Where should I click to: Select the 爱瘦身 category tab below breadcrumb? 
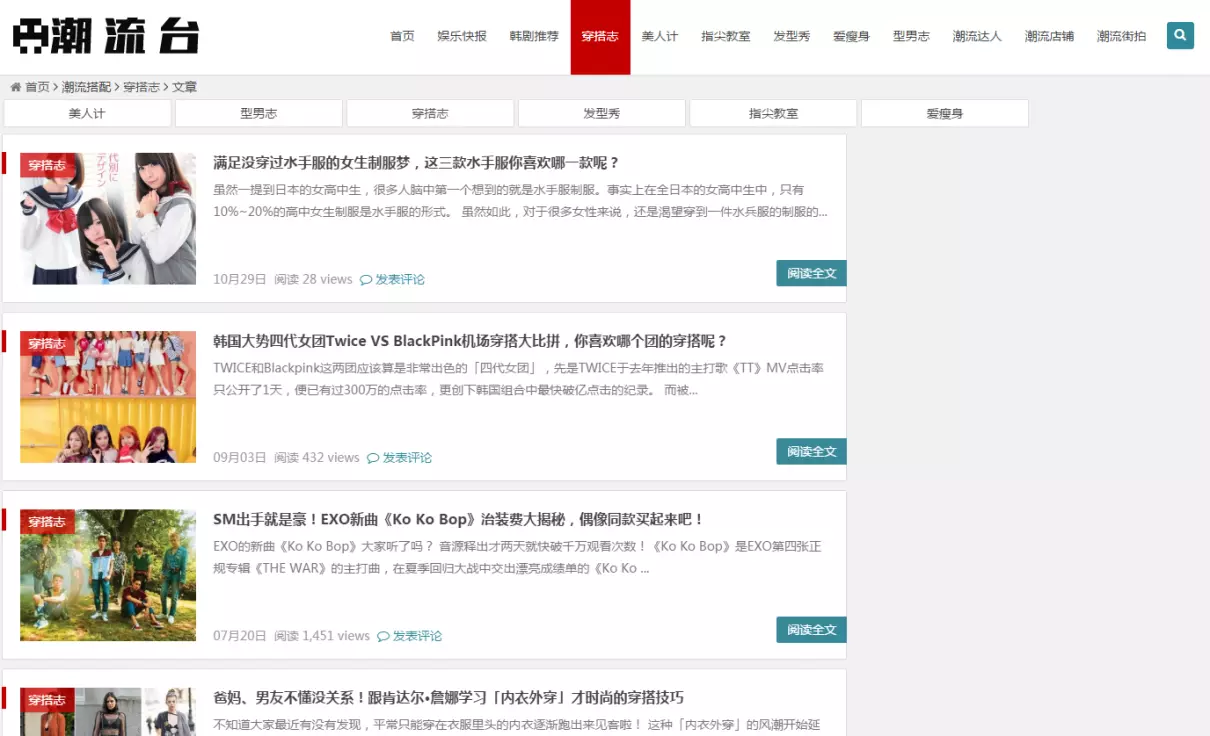(945, 113)
